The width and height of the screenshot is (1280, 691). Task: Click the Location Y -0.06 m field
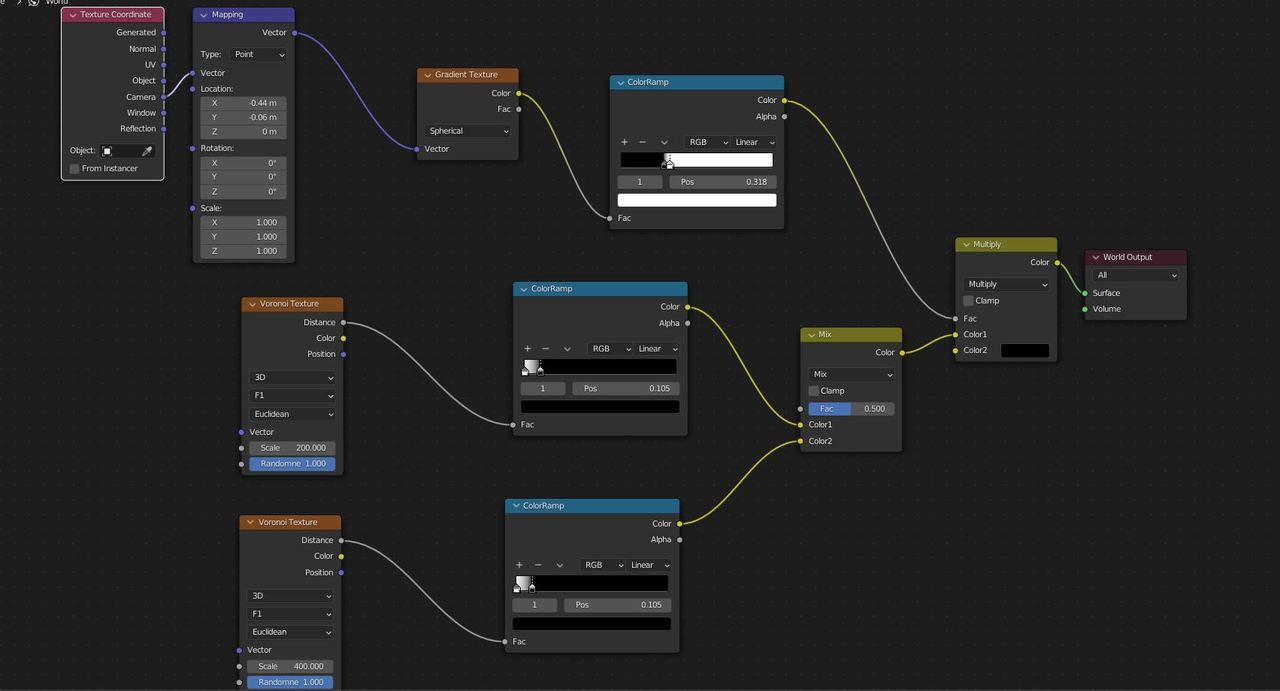point(243,117)
